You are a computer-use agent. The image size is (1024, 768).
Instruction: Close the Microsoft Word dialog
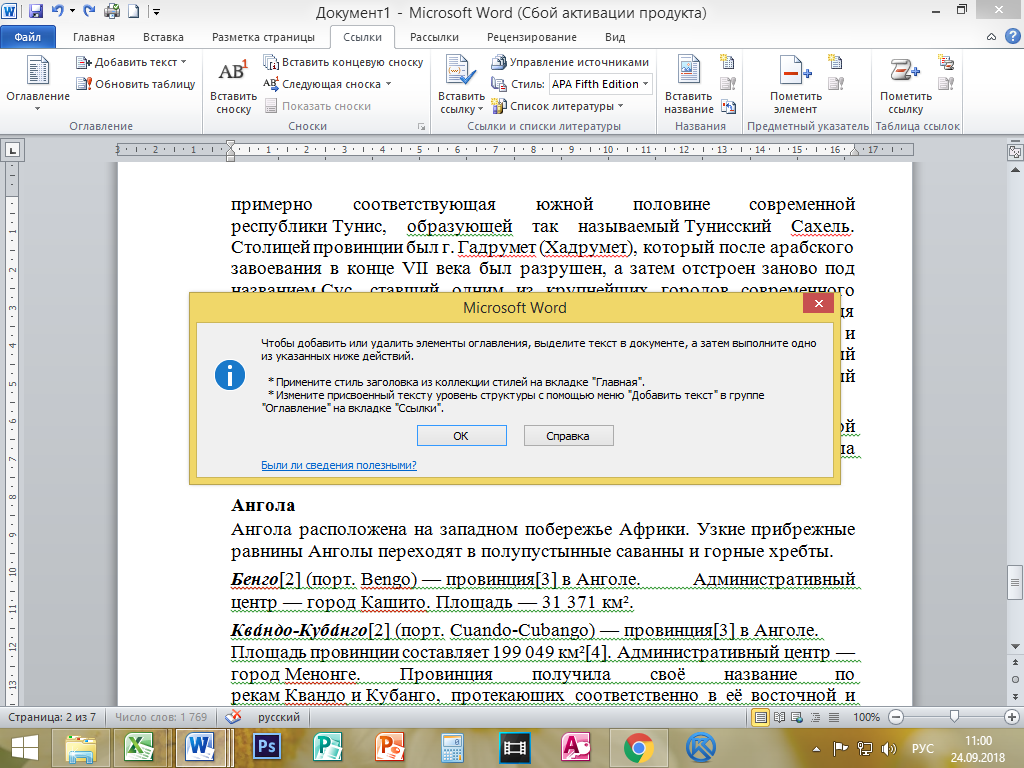pyautogui.click(x=818, y=303)
